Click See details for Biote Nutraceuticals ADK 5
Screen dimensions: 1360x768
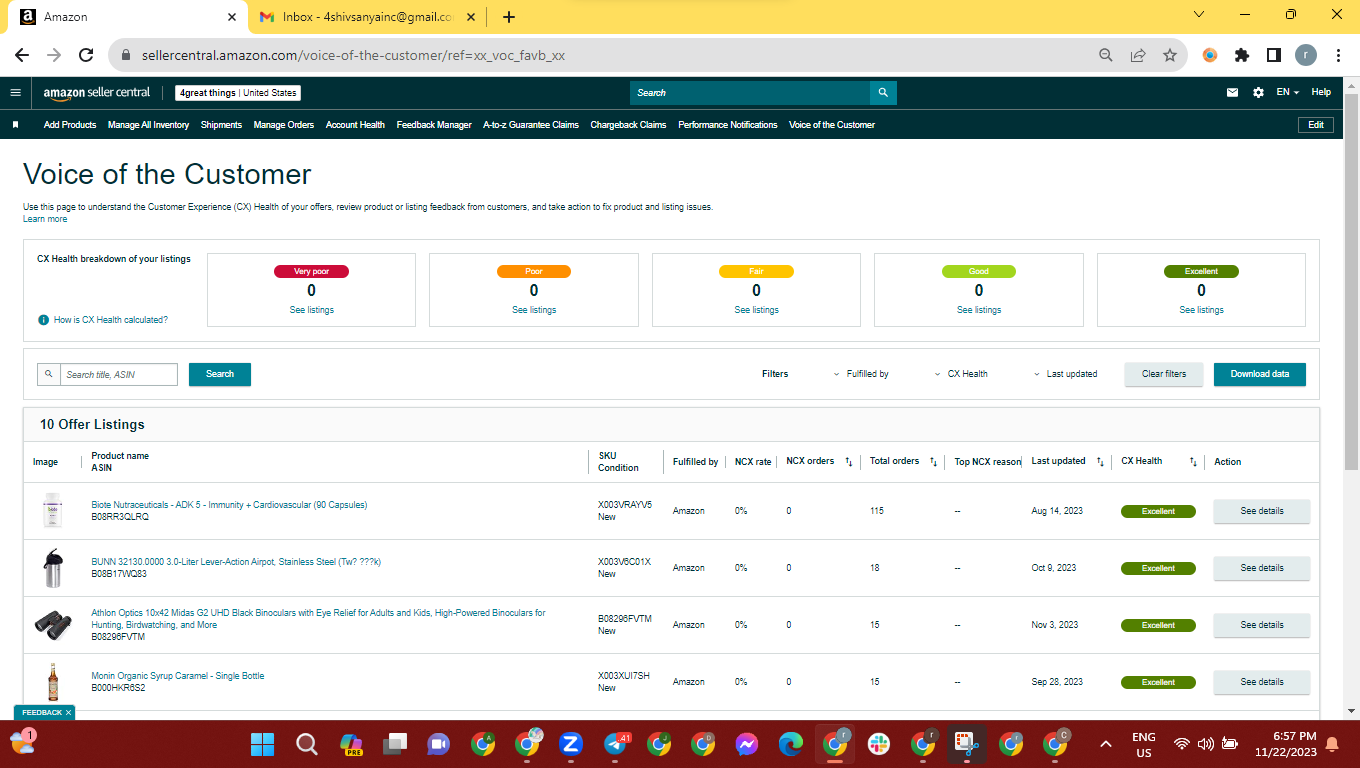1262,511
